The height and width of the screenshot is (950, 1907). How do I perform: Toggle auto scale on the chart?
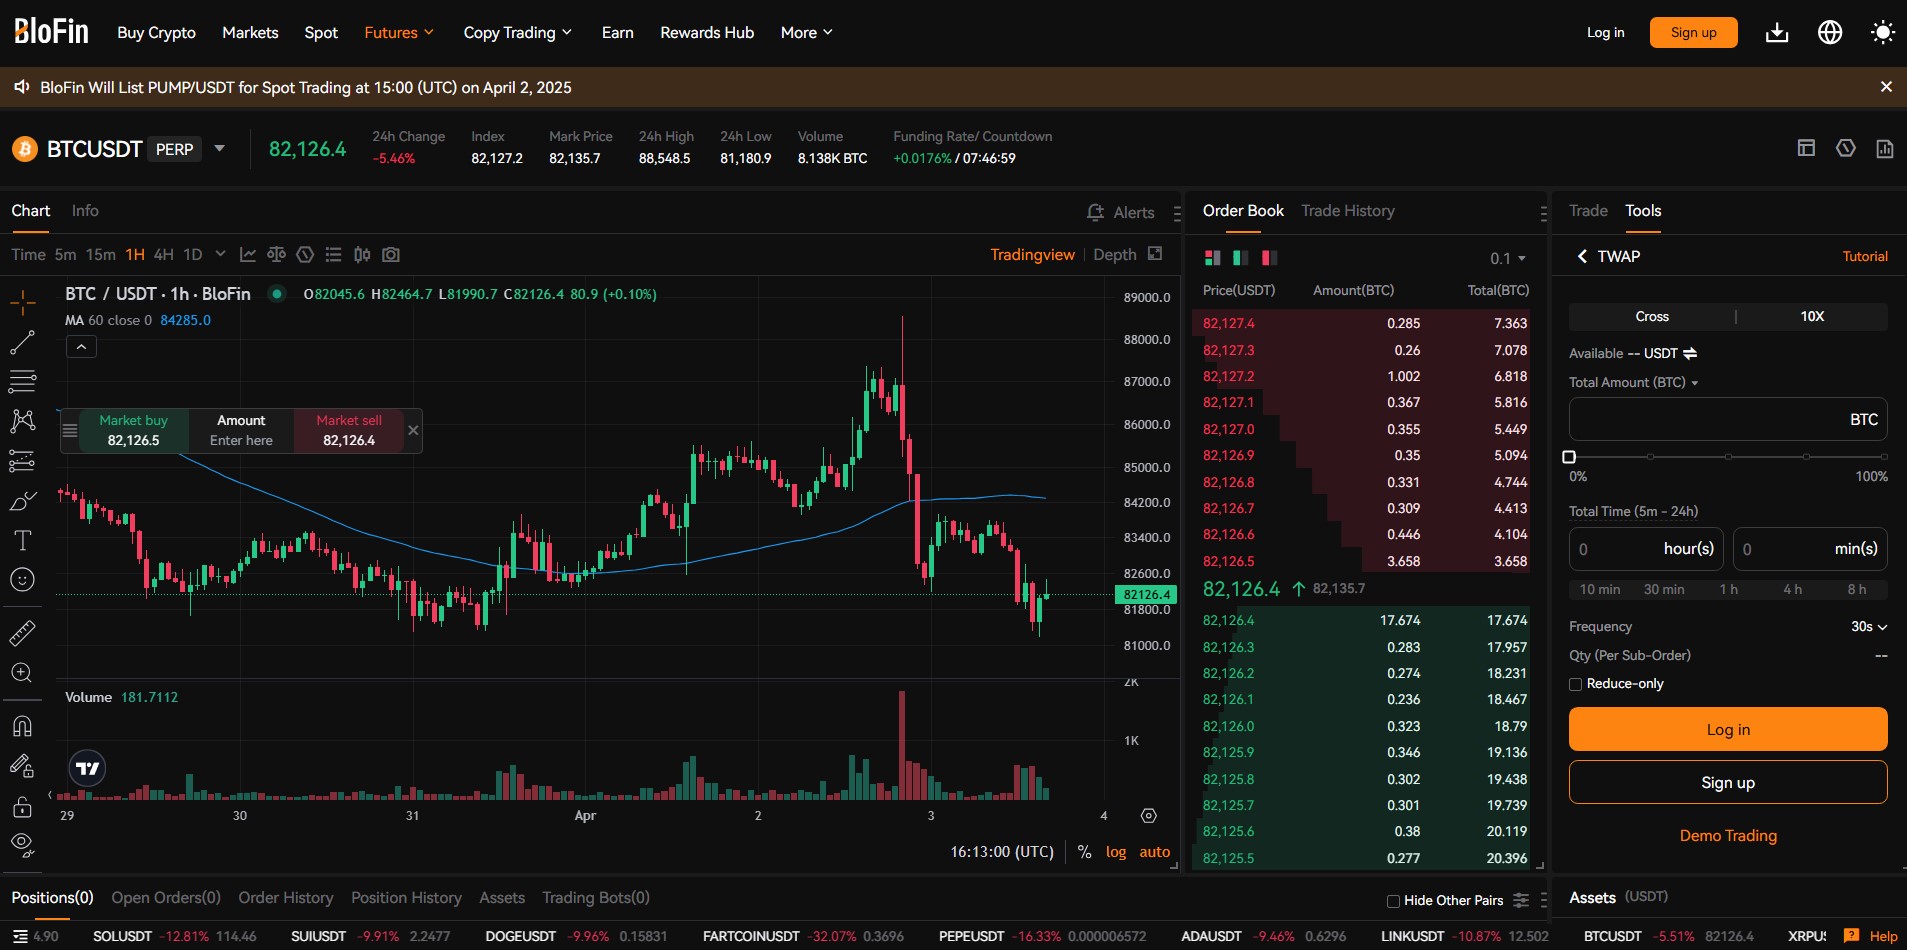pyautogui.click(x=1154, y=852)
